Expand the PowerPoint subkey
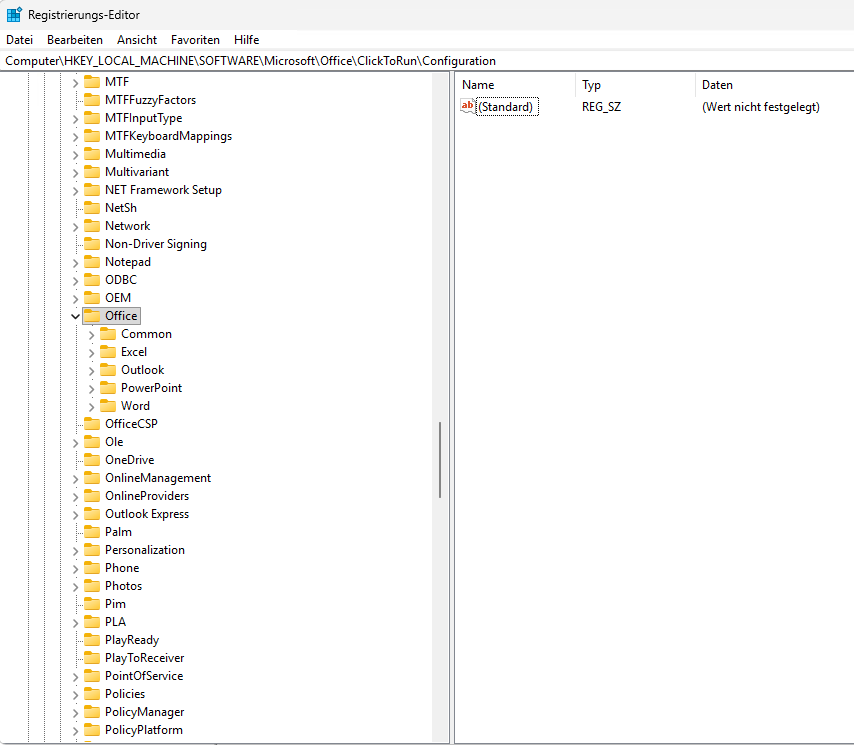This screenshot has height=745, width=854. click(92, 388)
